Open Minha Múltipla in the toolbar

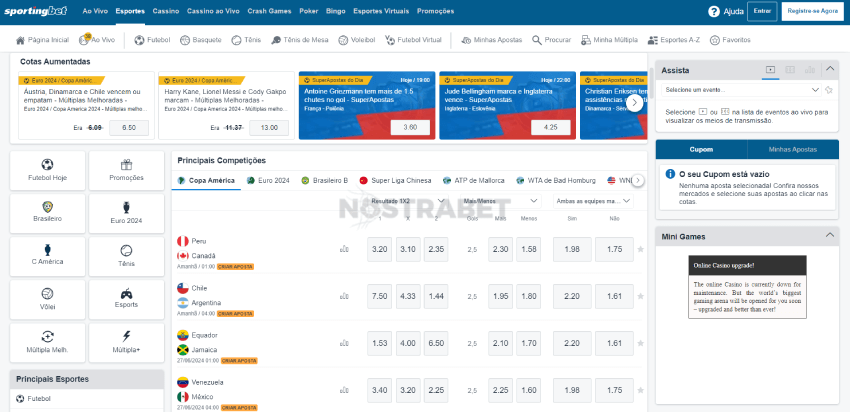click(609, 40)
